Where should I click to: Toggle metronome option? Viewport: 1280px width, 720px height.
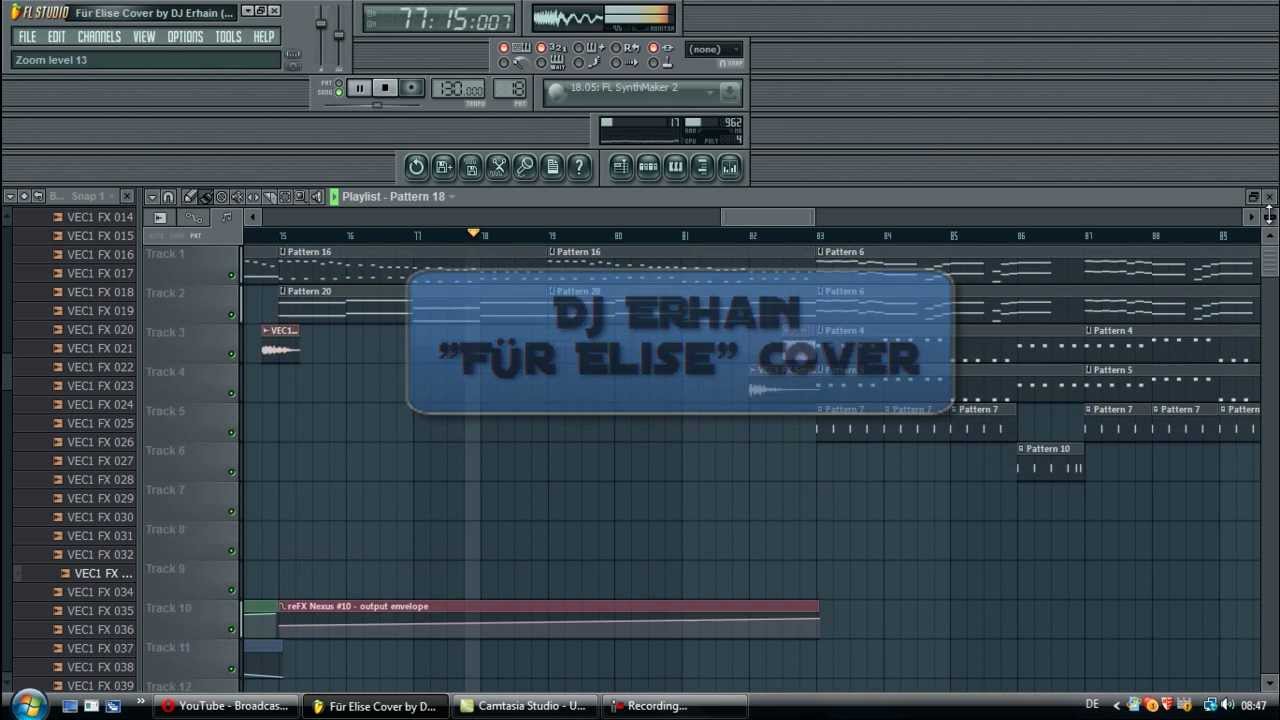coord(516,63)
